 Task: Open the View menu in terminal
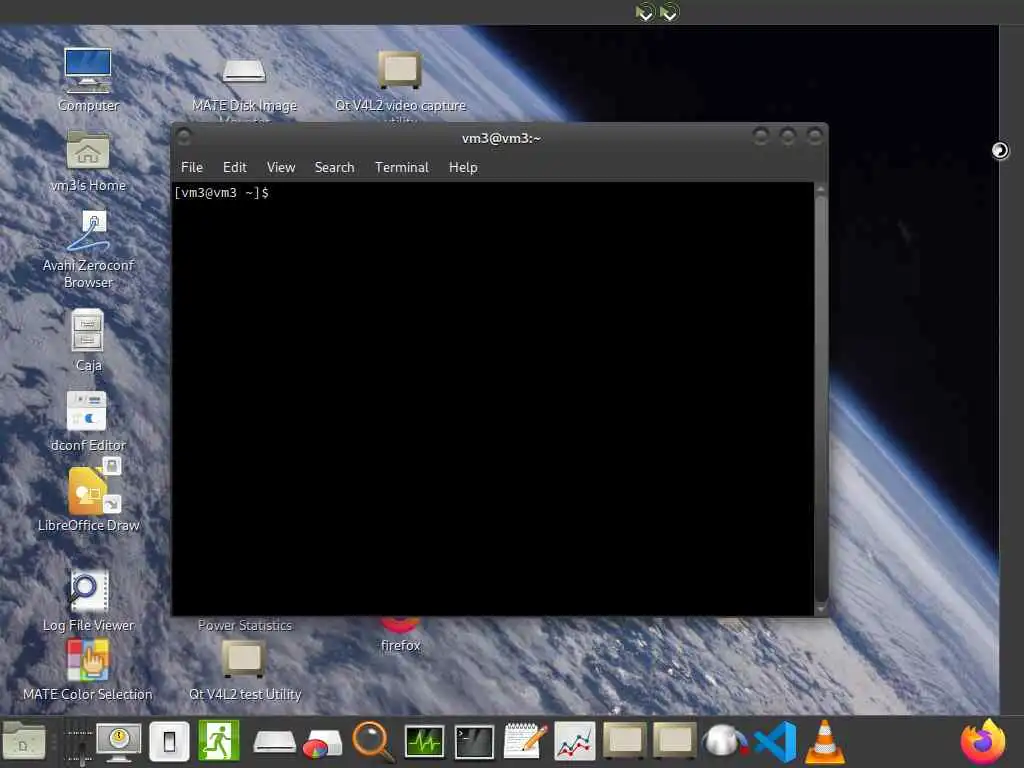tap(281, 167)
